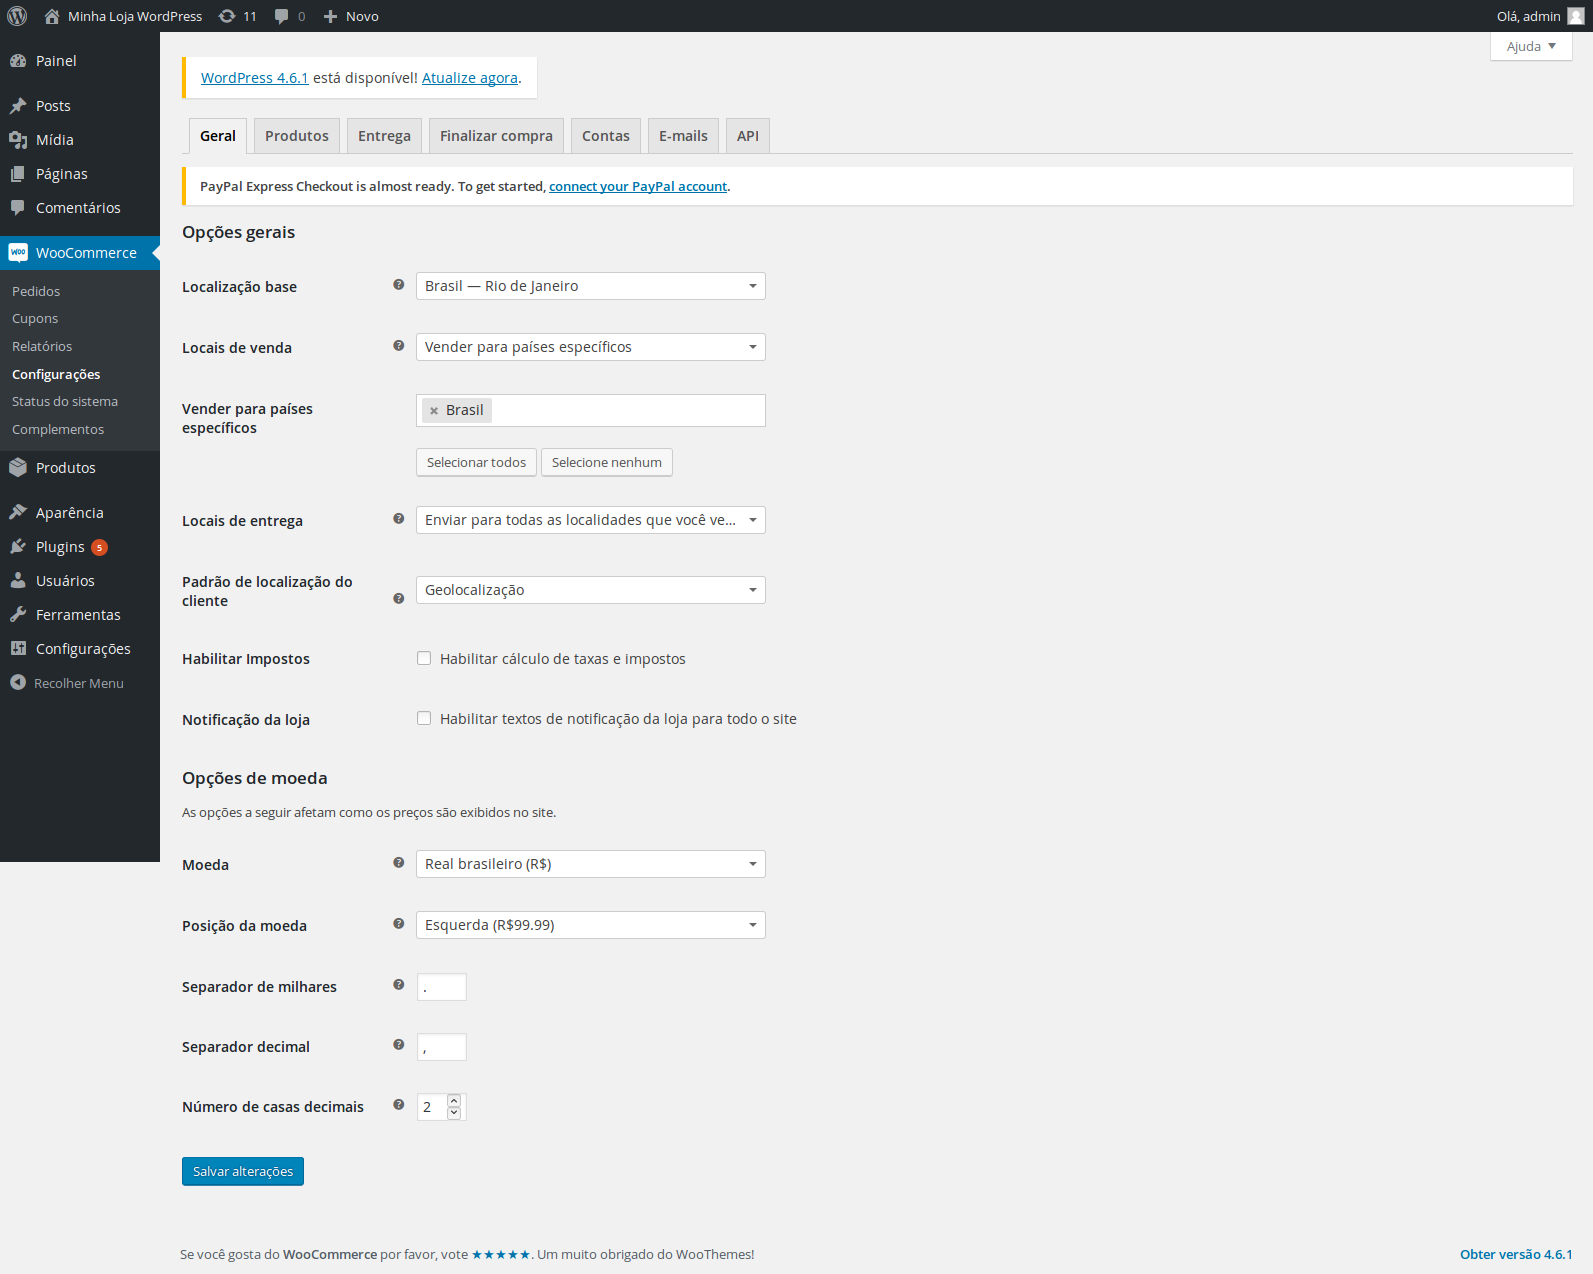Viewport: 1593px width, 1274px height.
Task: Open Relatórios in the WooCommerce submenu
Action: click(x=42, y=346)
